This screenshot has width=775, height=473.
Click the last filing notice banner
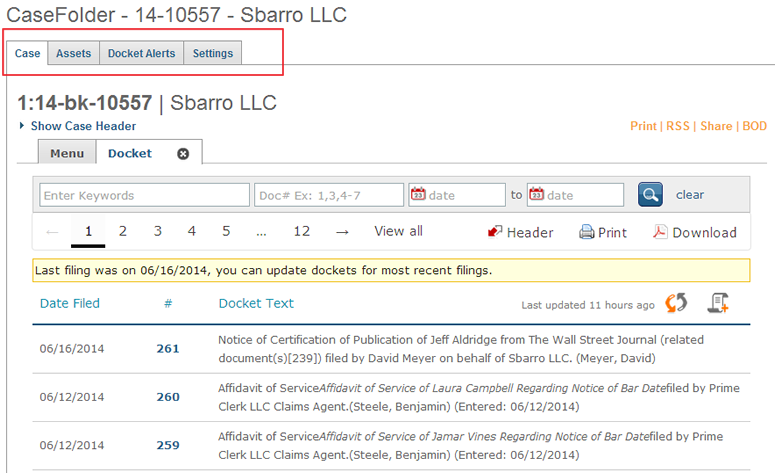coord(391,270)
